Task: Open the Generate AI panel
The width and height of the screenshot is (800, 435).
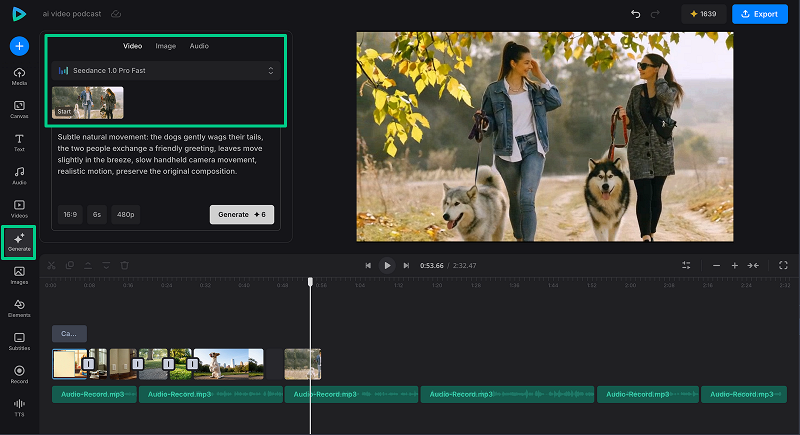Action: 19,242
